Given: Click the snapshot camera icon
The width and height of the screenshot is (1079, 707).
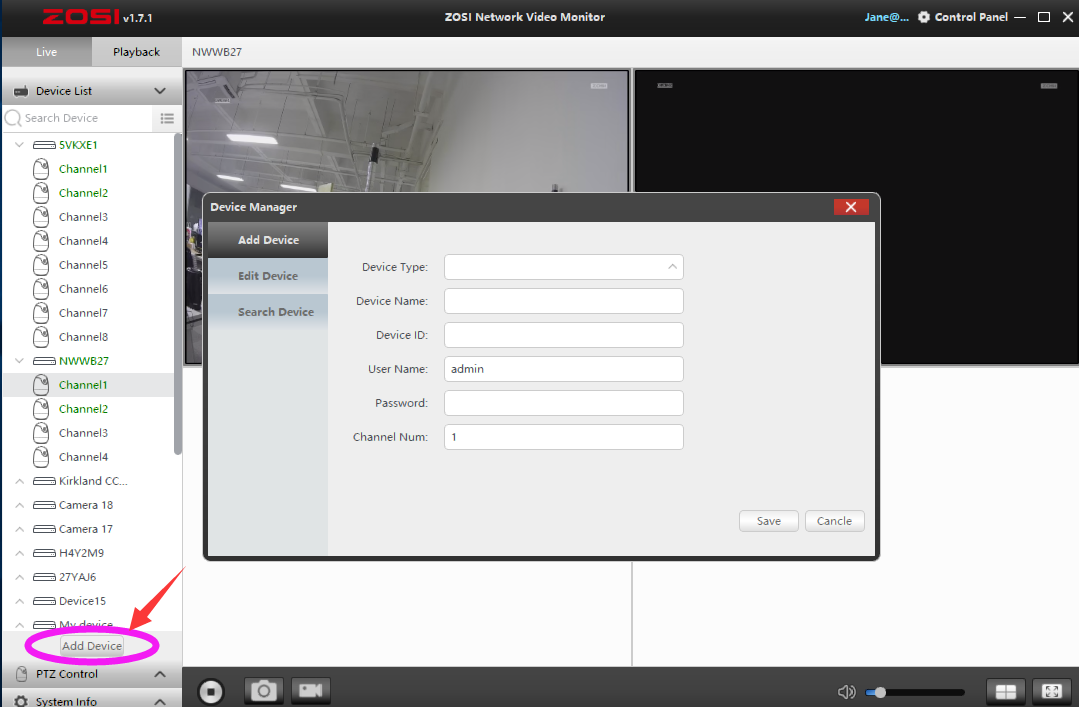Looking at the screenshot, I should point(264,691).
